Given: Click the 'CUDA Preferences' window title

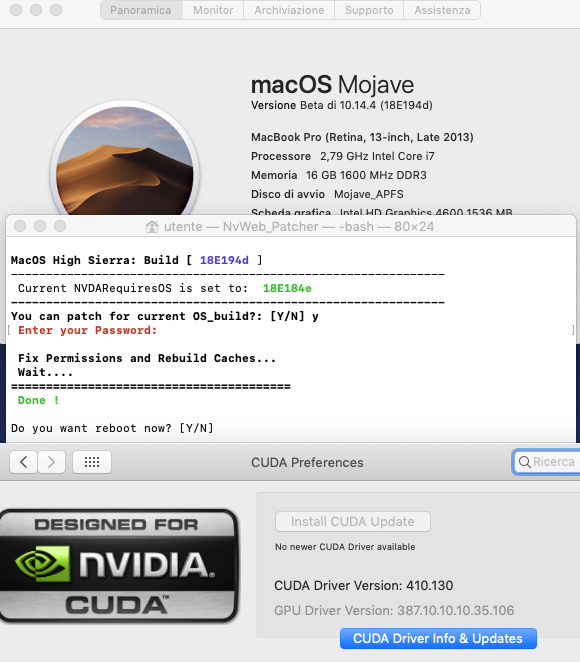Looking at the screenshot, I should 307,462.
